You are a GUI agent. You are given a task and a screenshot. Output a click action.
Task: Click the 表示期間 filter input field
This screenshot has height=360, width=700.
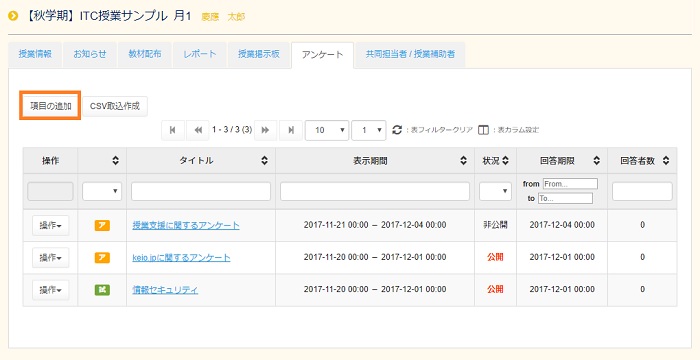pos(375,191)
